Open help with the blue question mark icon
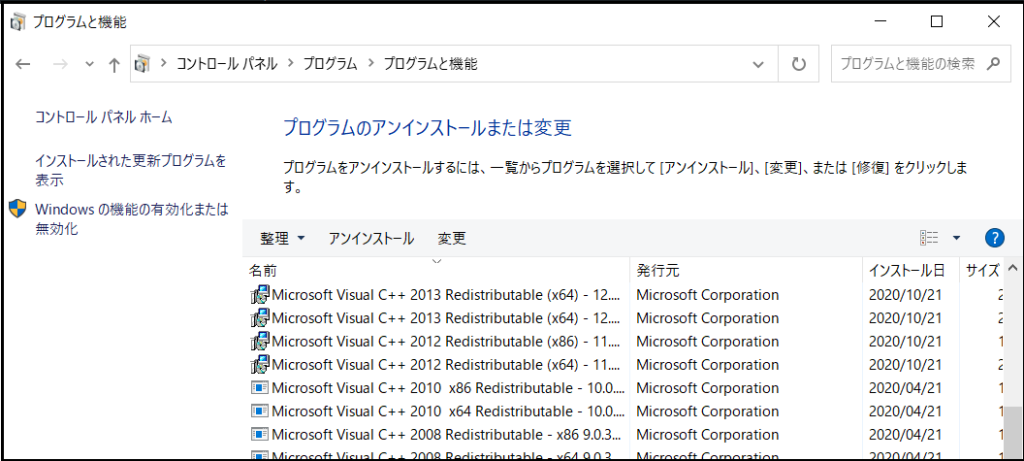Viewport: 1024px width, 461px height. [994, 238]
